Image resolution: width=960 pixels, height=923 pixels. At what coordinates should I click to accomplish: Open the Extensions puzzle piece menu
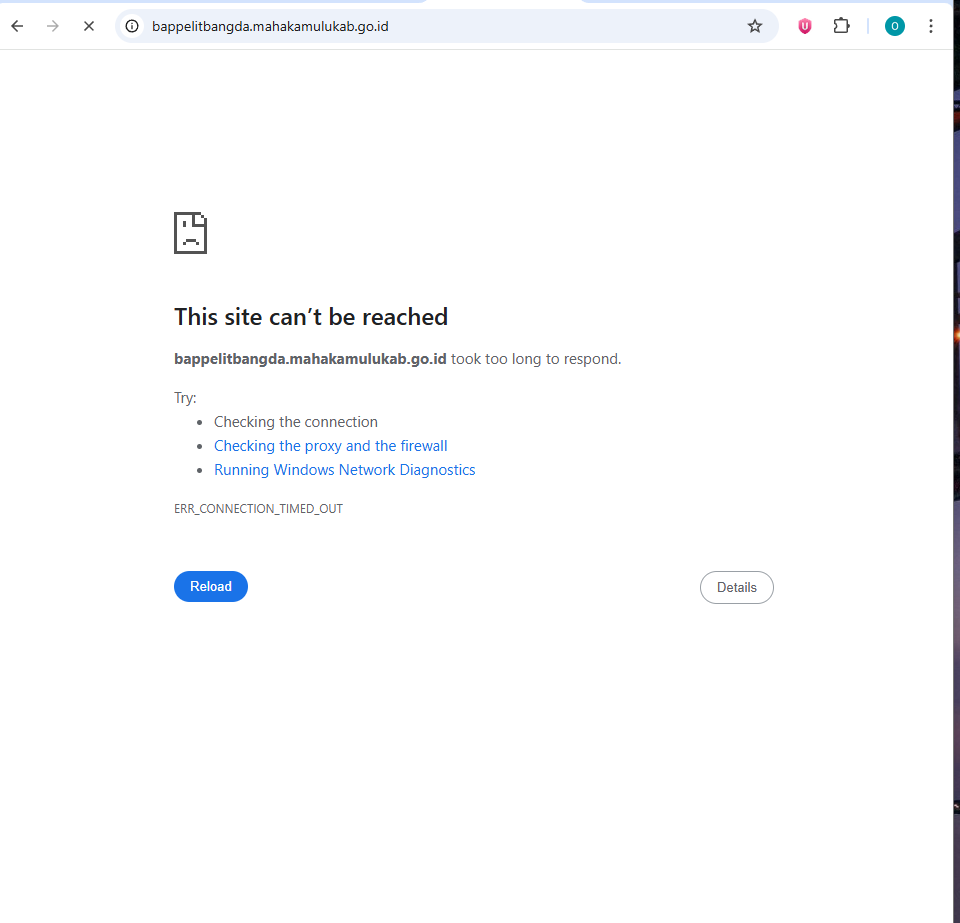click(841, 26)
